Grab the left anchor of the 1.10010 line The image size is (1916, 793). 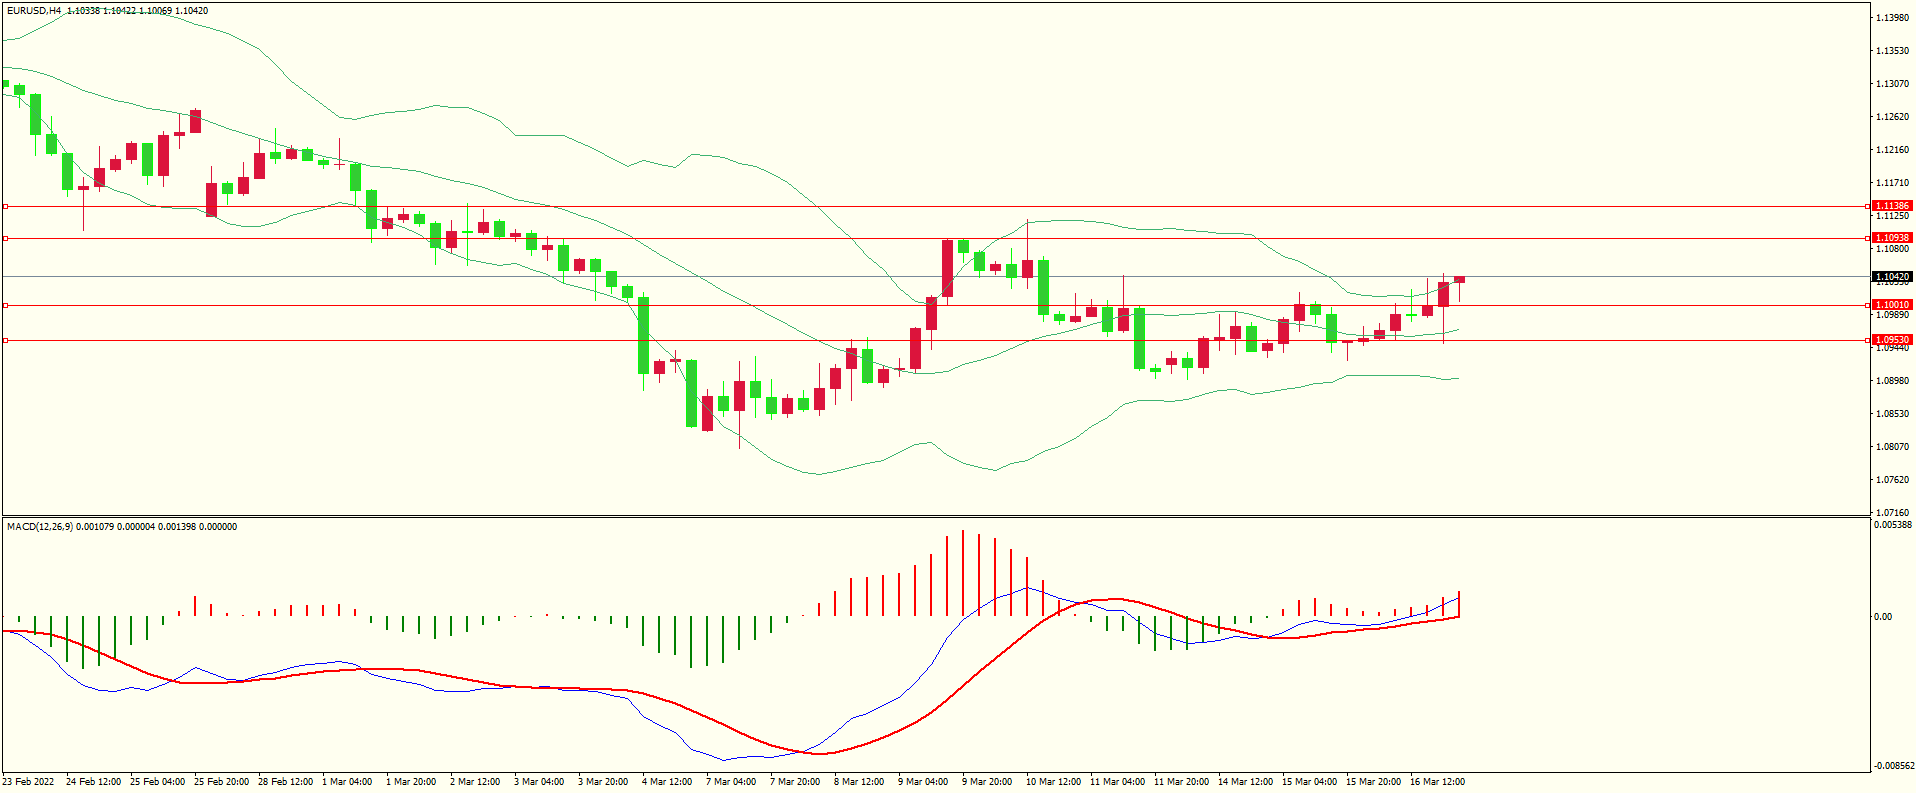[5, 305]
